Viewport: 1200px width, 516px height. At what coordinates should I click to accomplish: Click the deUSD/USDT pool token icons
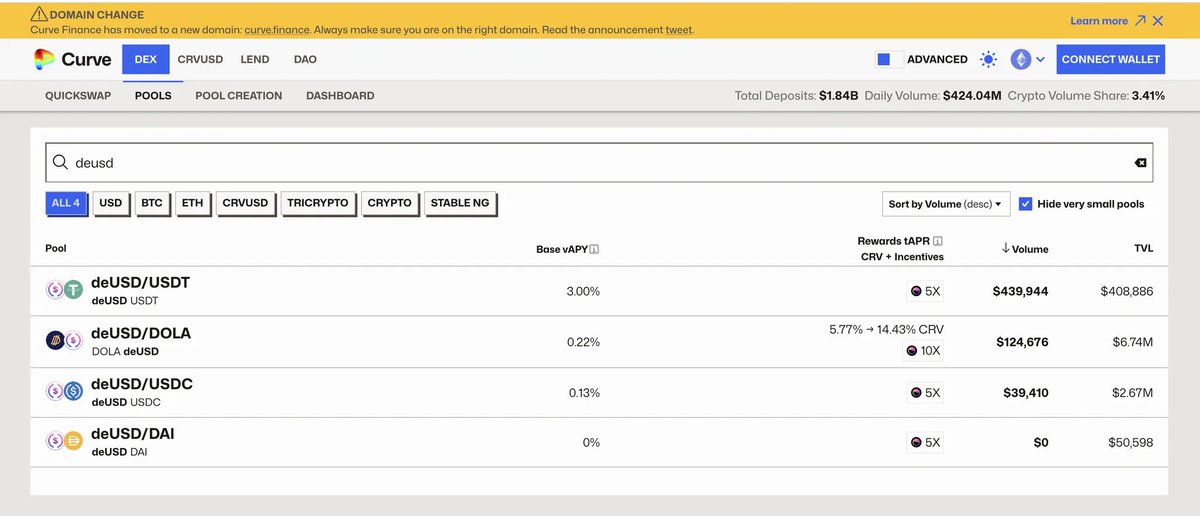pos(64,290)
